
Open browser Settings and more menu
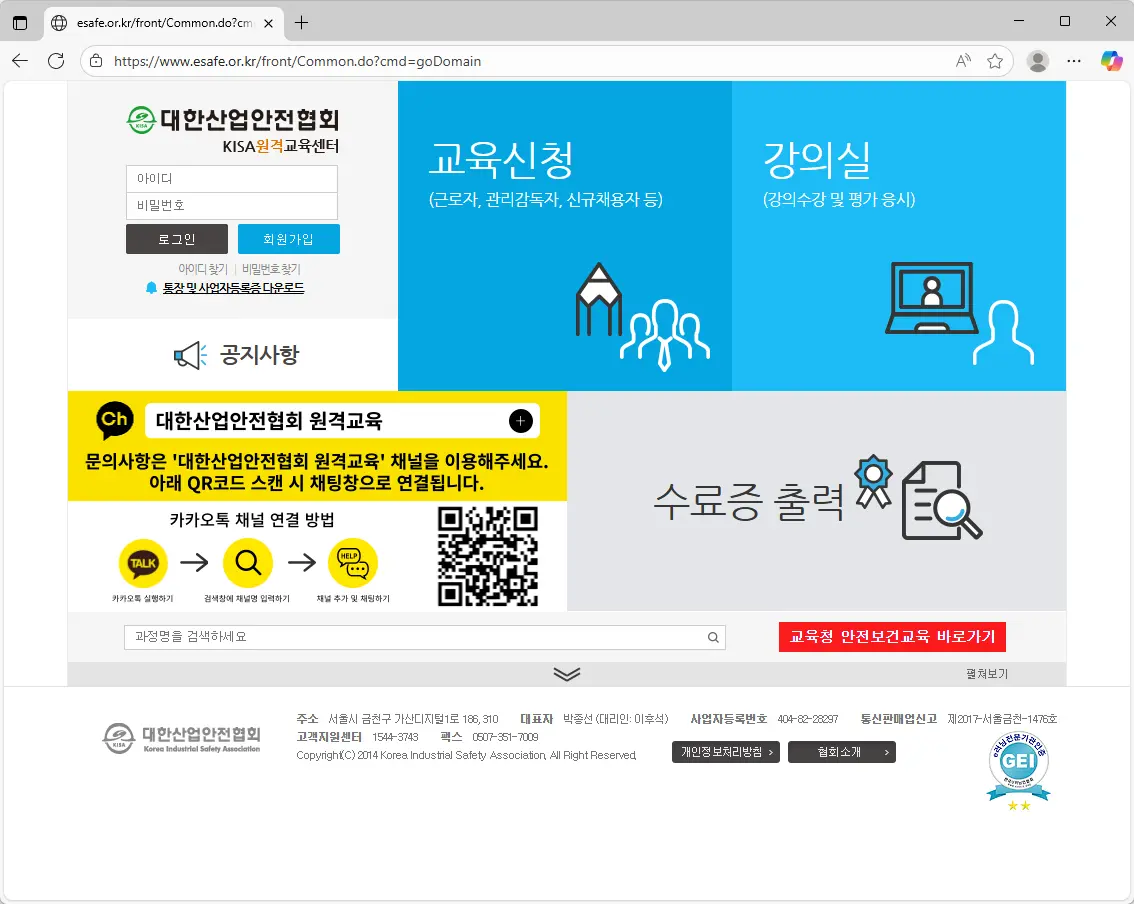pyautogui.click(x=1074, y=61)
